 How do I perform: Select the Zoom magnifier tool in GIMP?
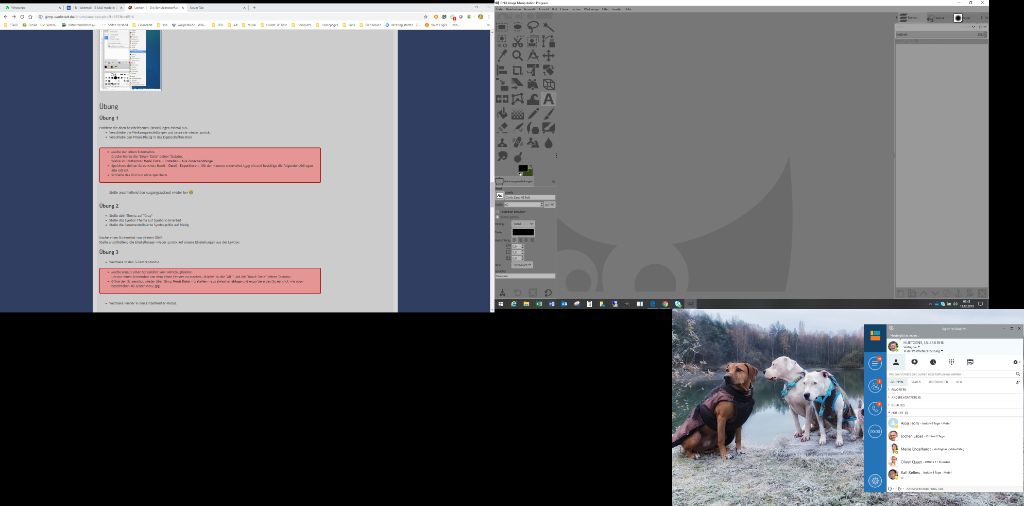tap(517, 55)
